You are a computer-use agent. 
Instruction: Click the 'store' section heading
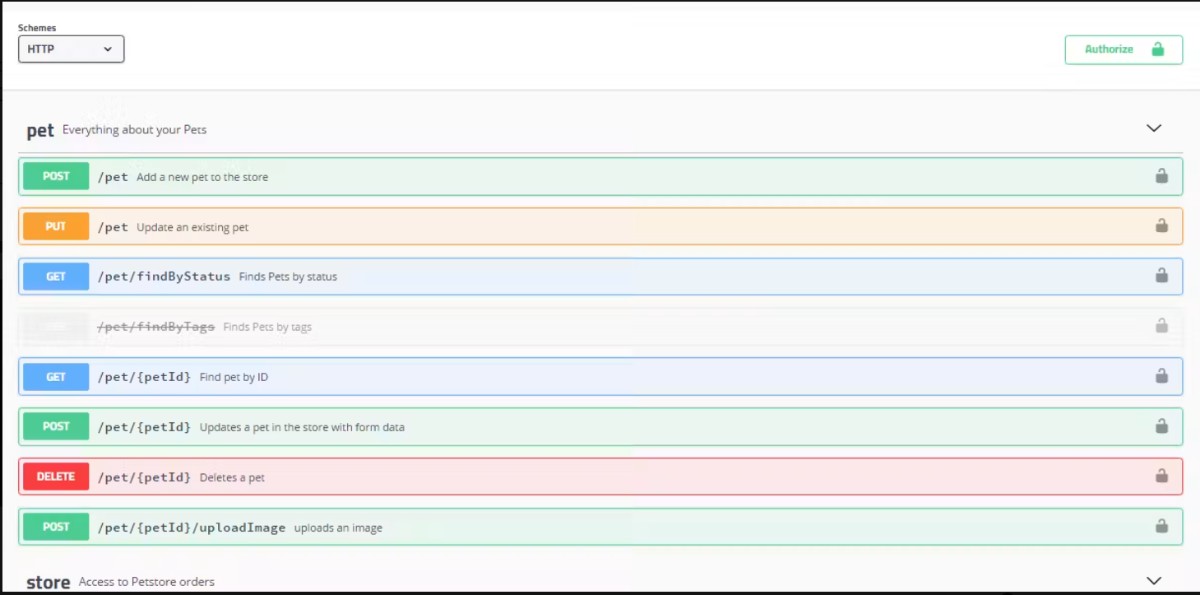pyautogui.click(x=48, y=582)
